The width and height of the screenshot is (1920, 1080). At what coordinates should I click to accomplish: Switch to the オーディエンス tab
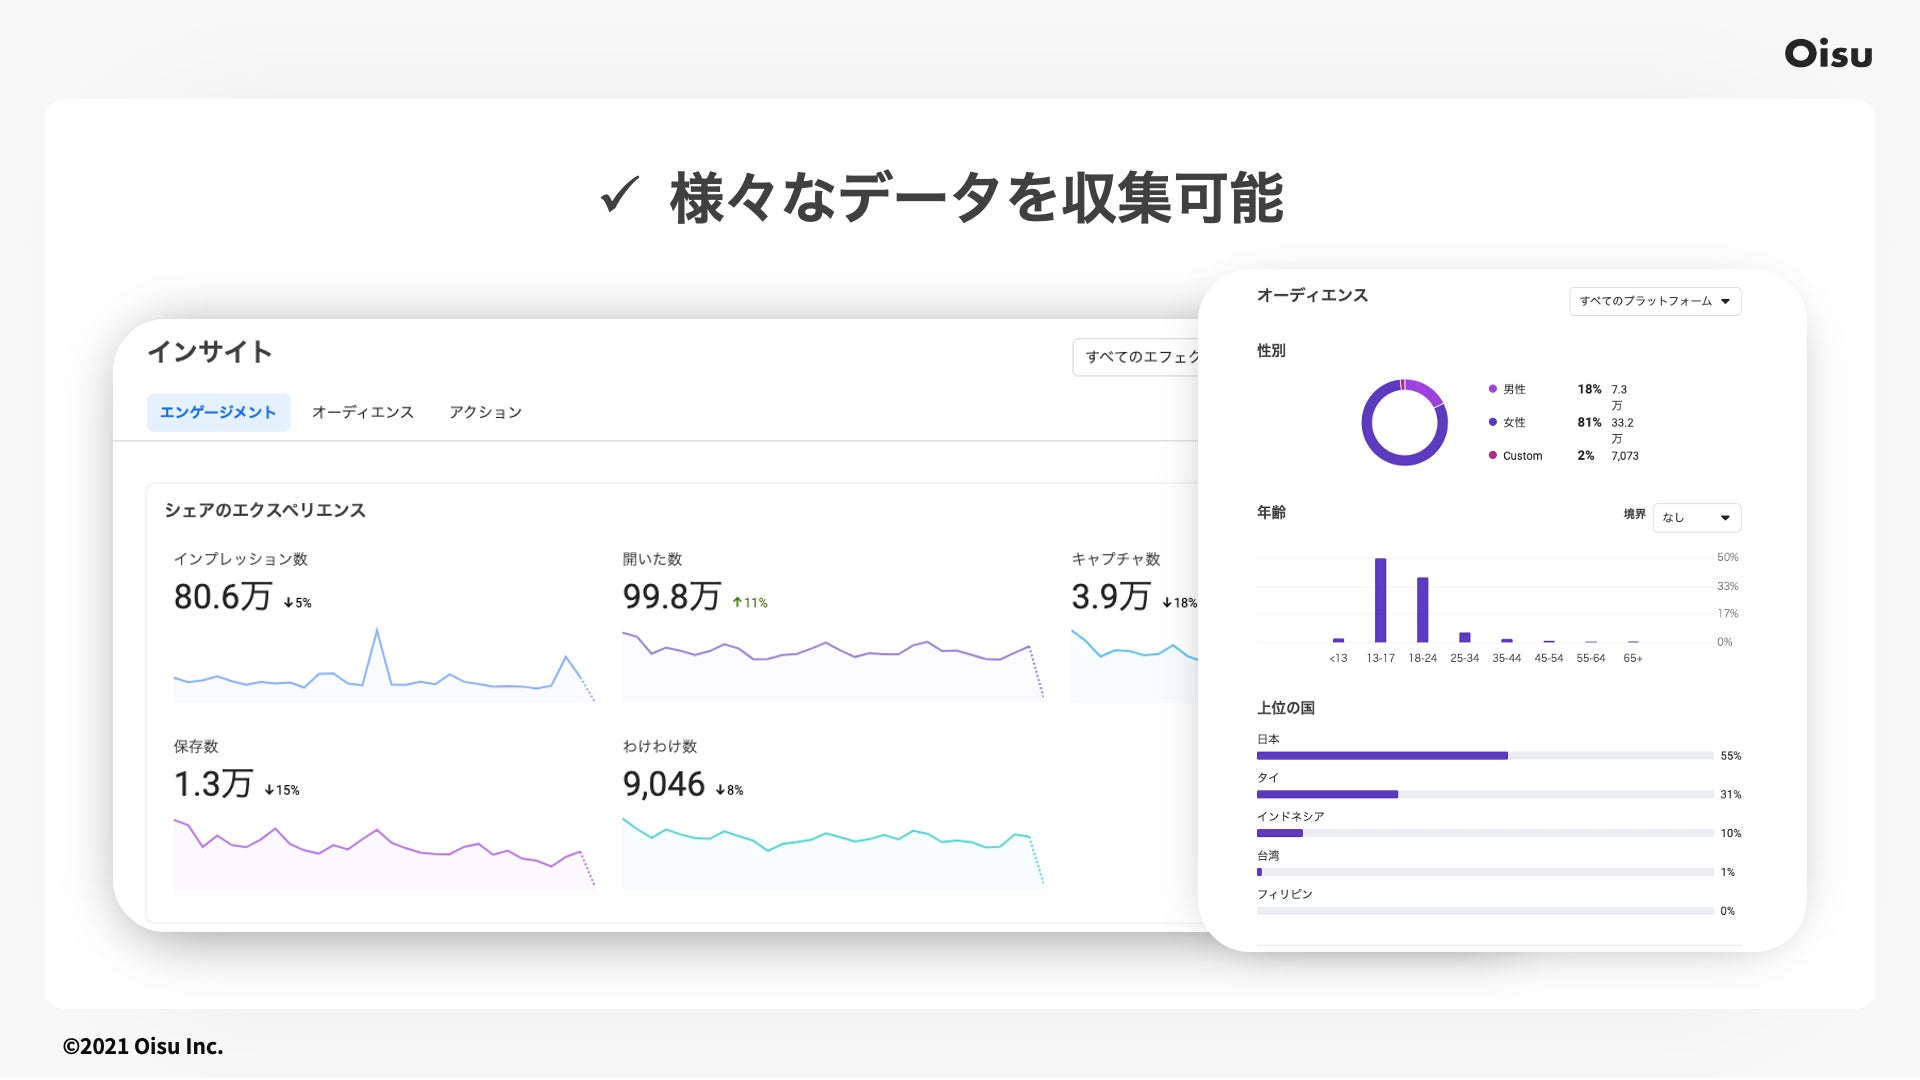point(362,412)
